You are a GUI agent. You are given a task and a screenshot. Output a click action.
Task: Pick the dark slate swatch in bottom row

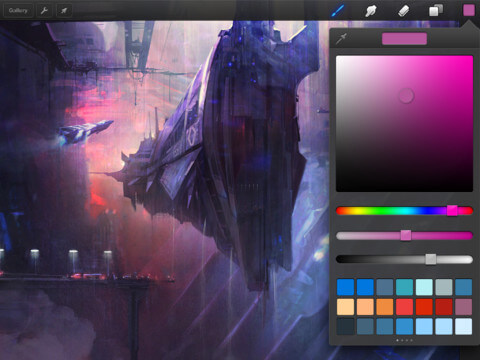click(345, 326)
